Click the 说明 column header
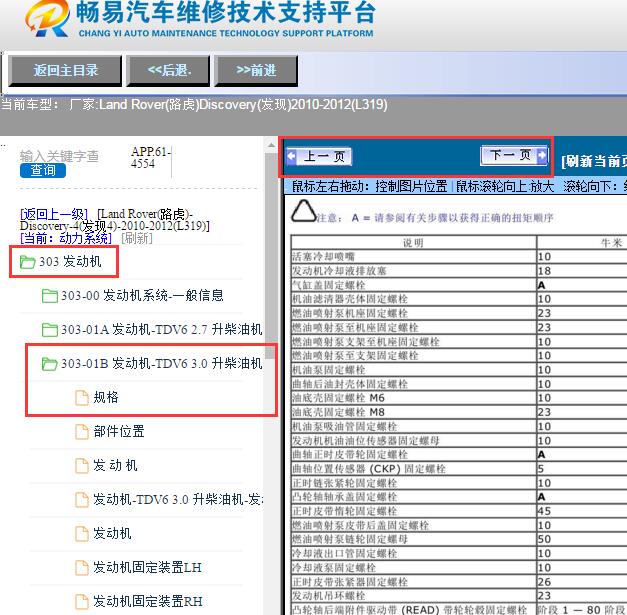This screenshot has width=627, height=615. click(413, 243)
